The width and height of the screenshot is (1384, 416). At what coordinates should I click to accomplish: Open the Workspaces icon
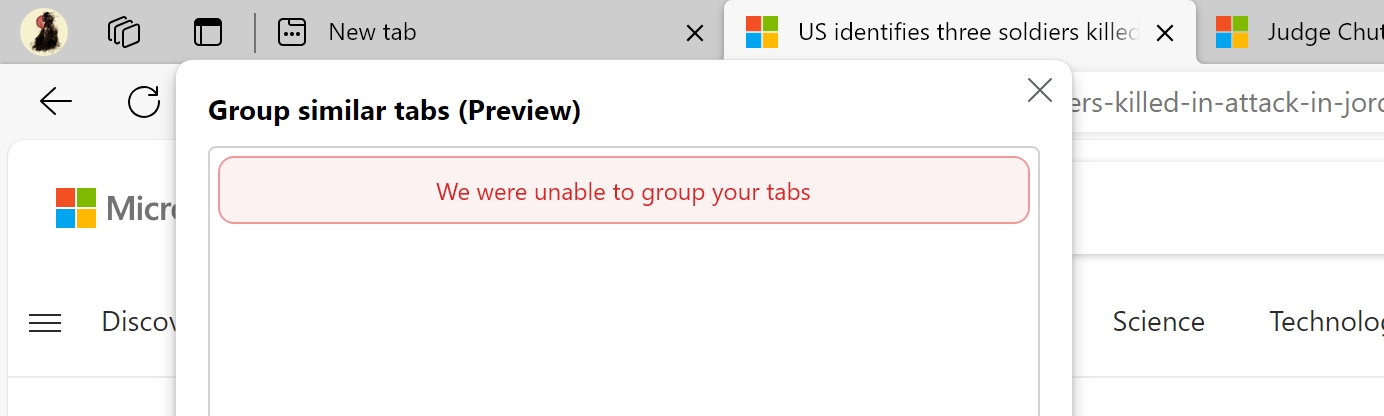tap(124, 32)
